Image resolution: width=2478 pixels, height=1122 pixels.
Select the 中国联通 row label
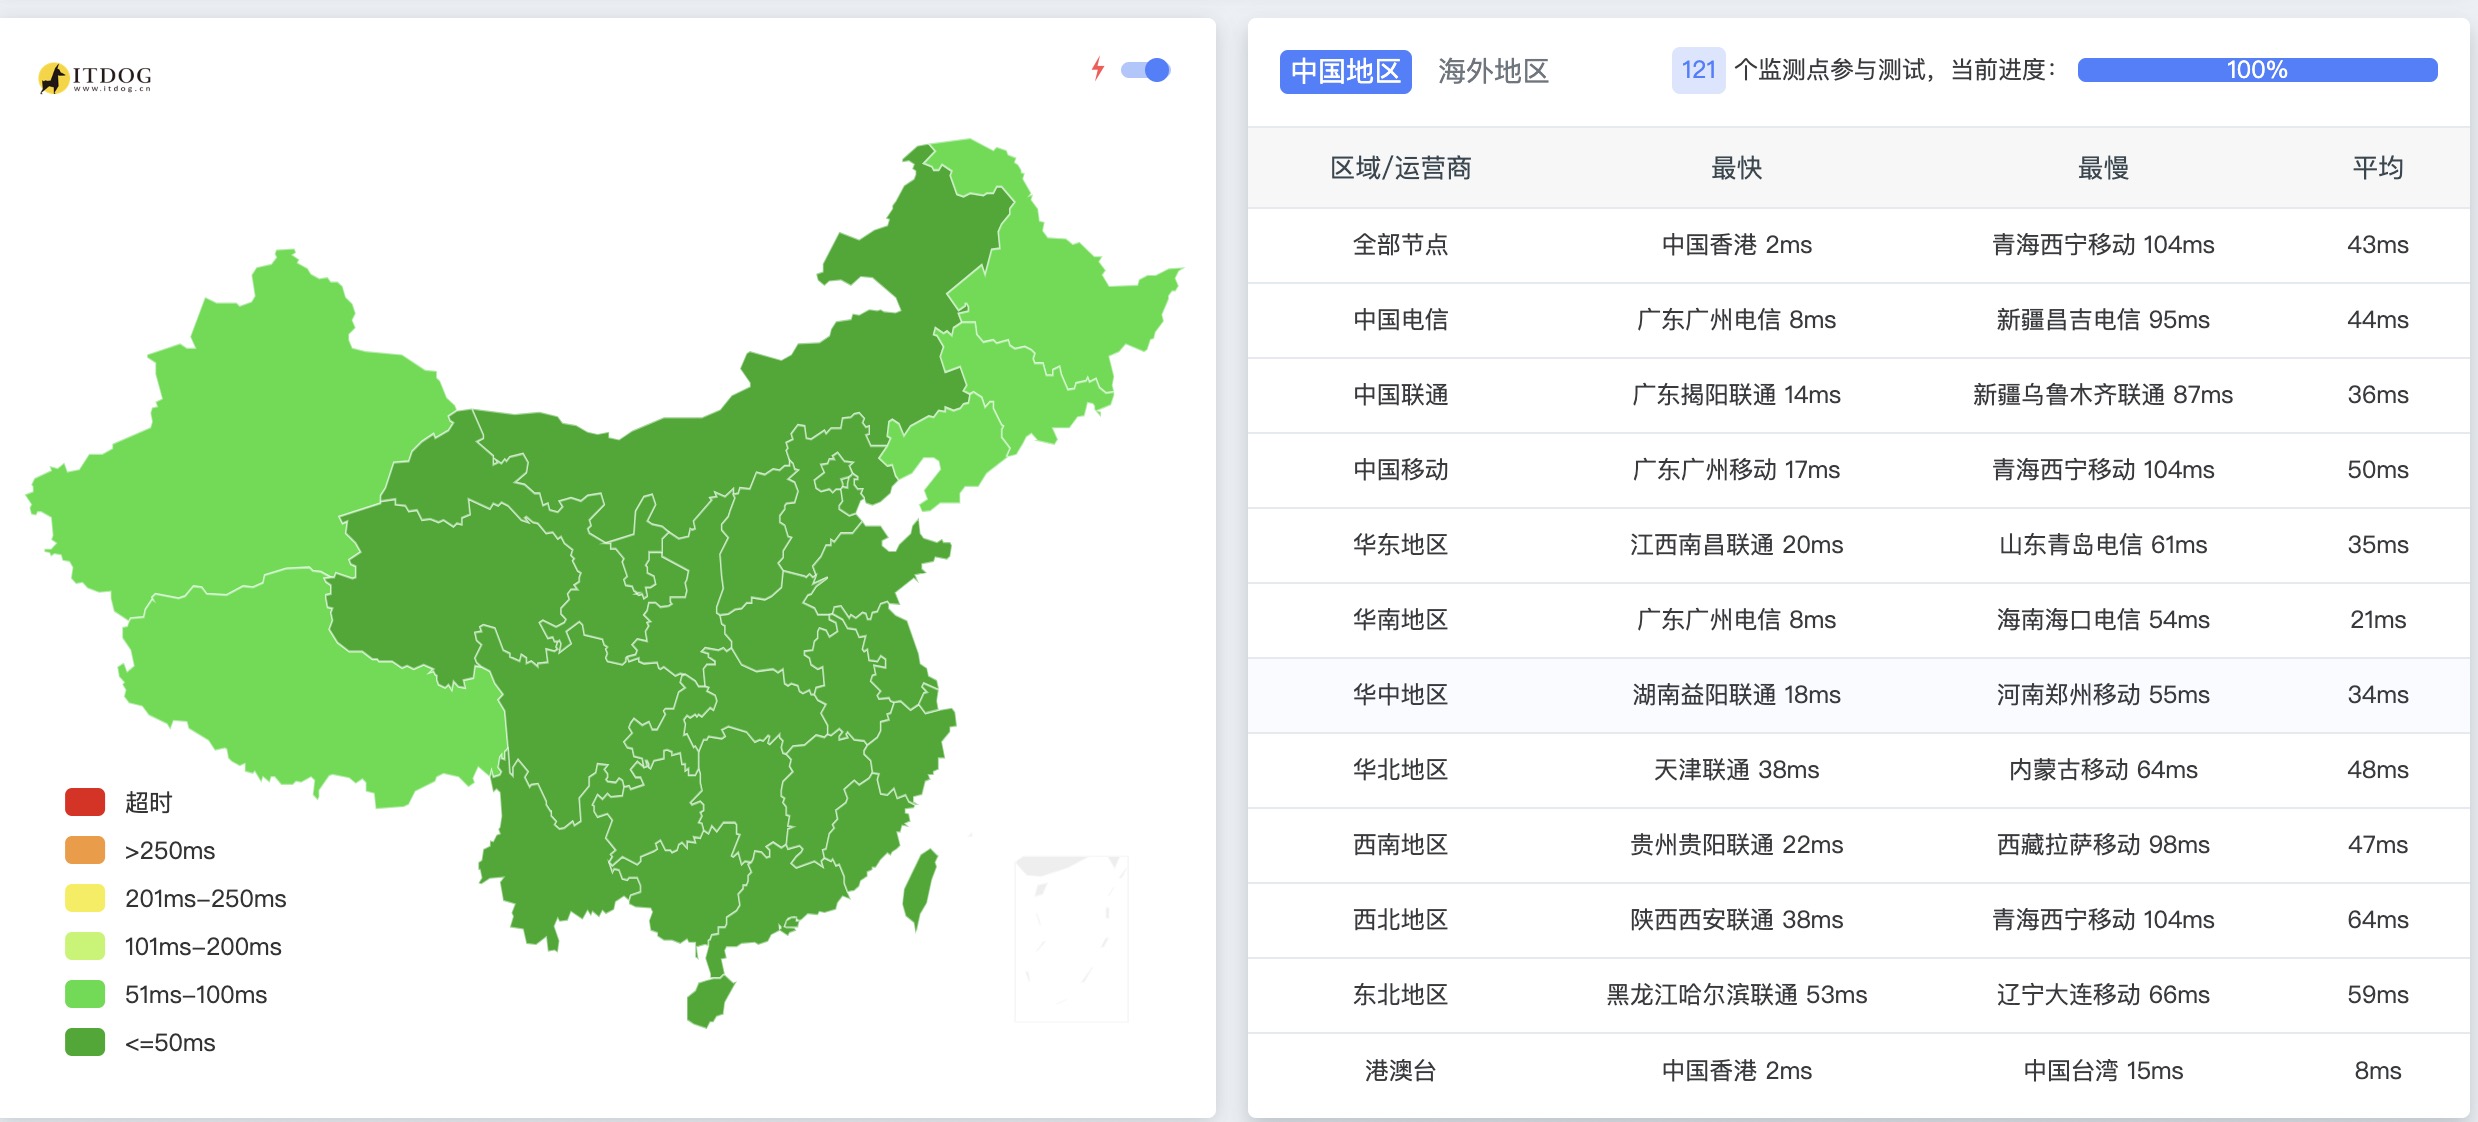click(1400, 395)
